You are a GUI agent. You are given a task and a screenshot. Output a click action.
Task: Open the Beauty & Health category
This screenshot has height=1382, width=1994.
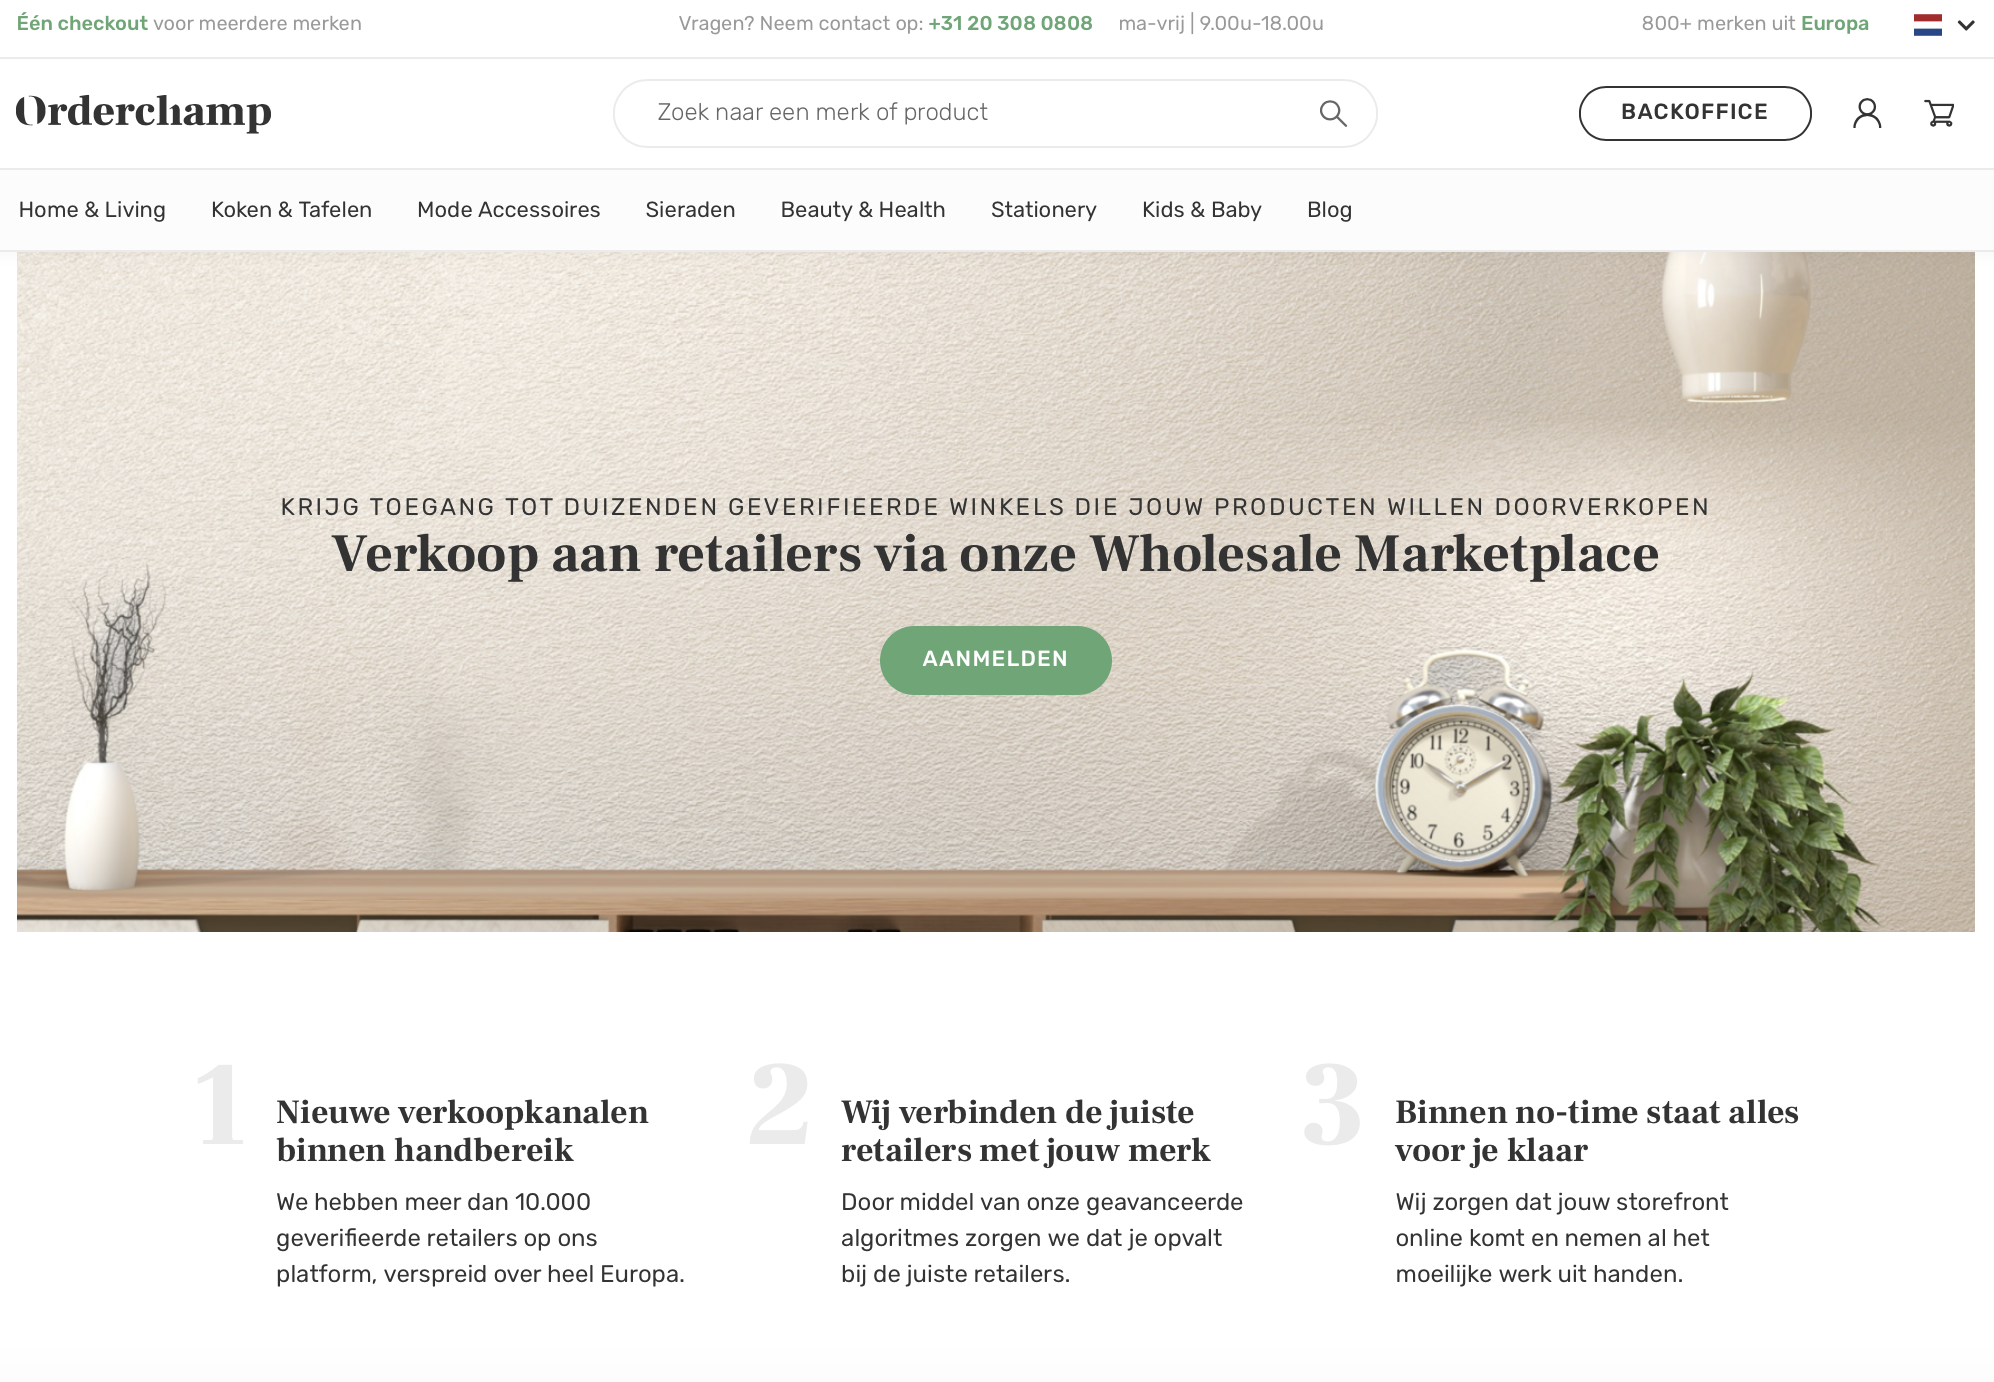[863, 210]
